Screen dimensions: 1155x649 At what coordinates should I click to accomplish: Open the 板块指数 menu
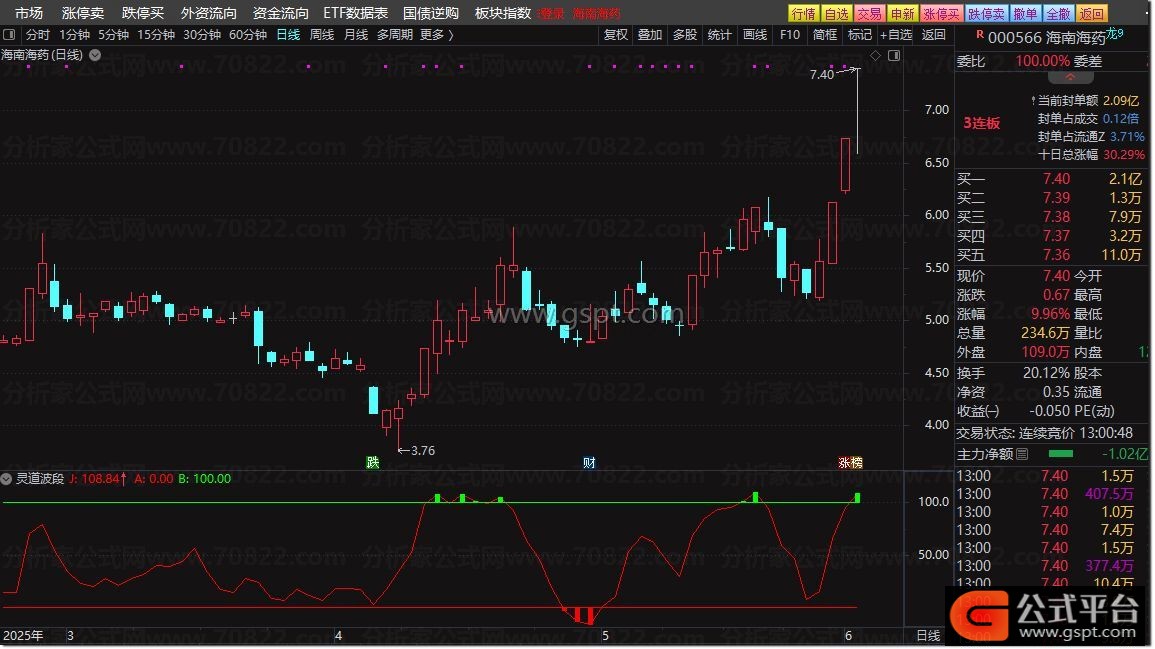click(x=503, y=13)
